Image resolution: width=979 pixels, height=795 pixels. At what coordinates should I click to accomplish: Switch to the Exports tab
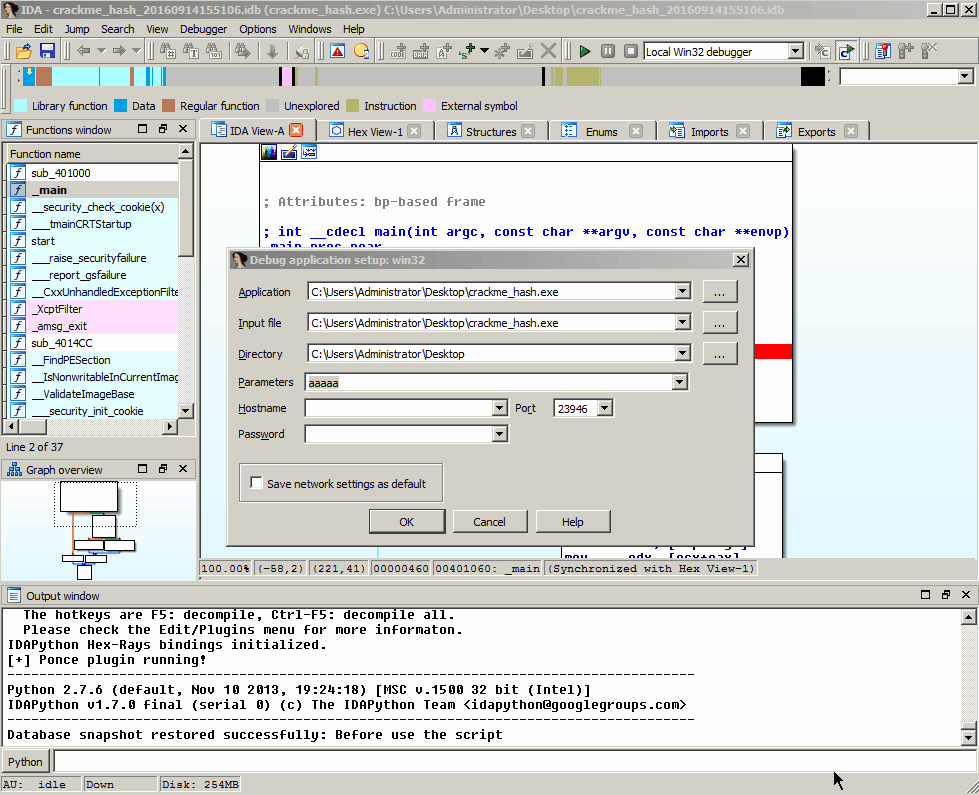pyautogui.click(x=816, y=131)
